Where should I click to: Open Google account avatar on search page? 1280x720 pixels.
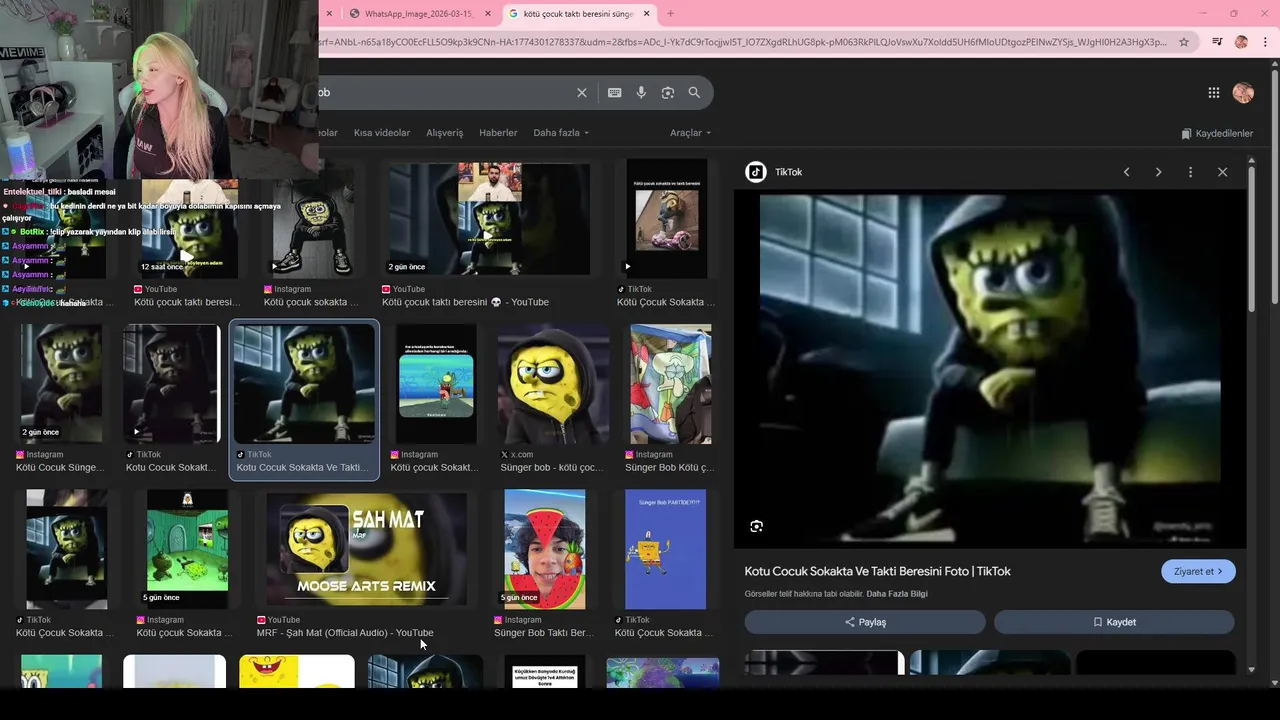pyautogui.click(x=1243, y=93)
